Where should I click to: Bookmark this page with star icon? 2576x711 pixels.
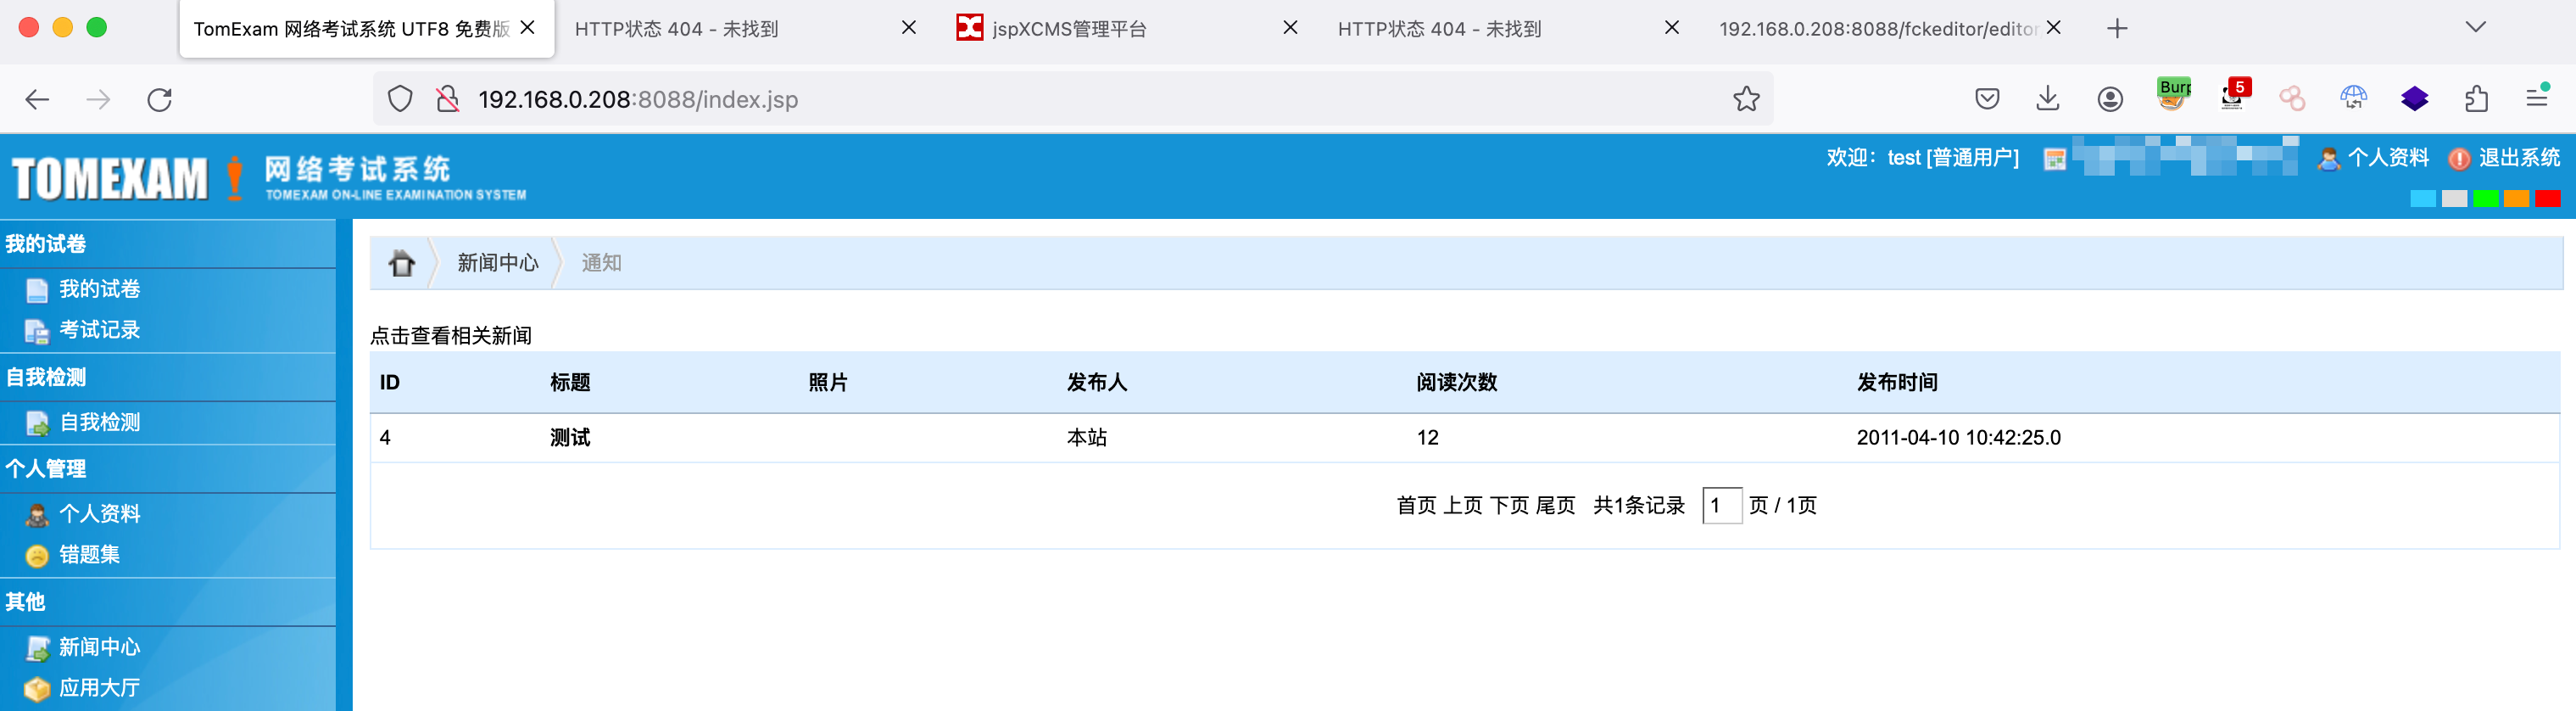click(x=1746, y=99)
